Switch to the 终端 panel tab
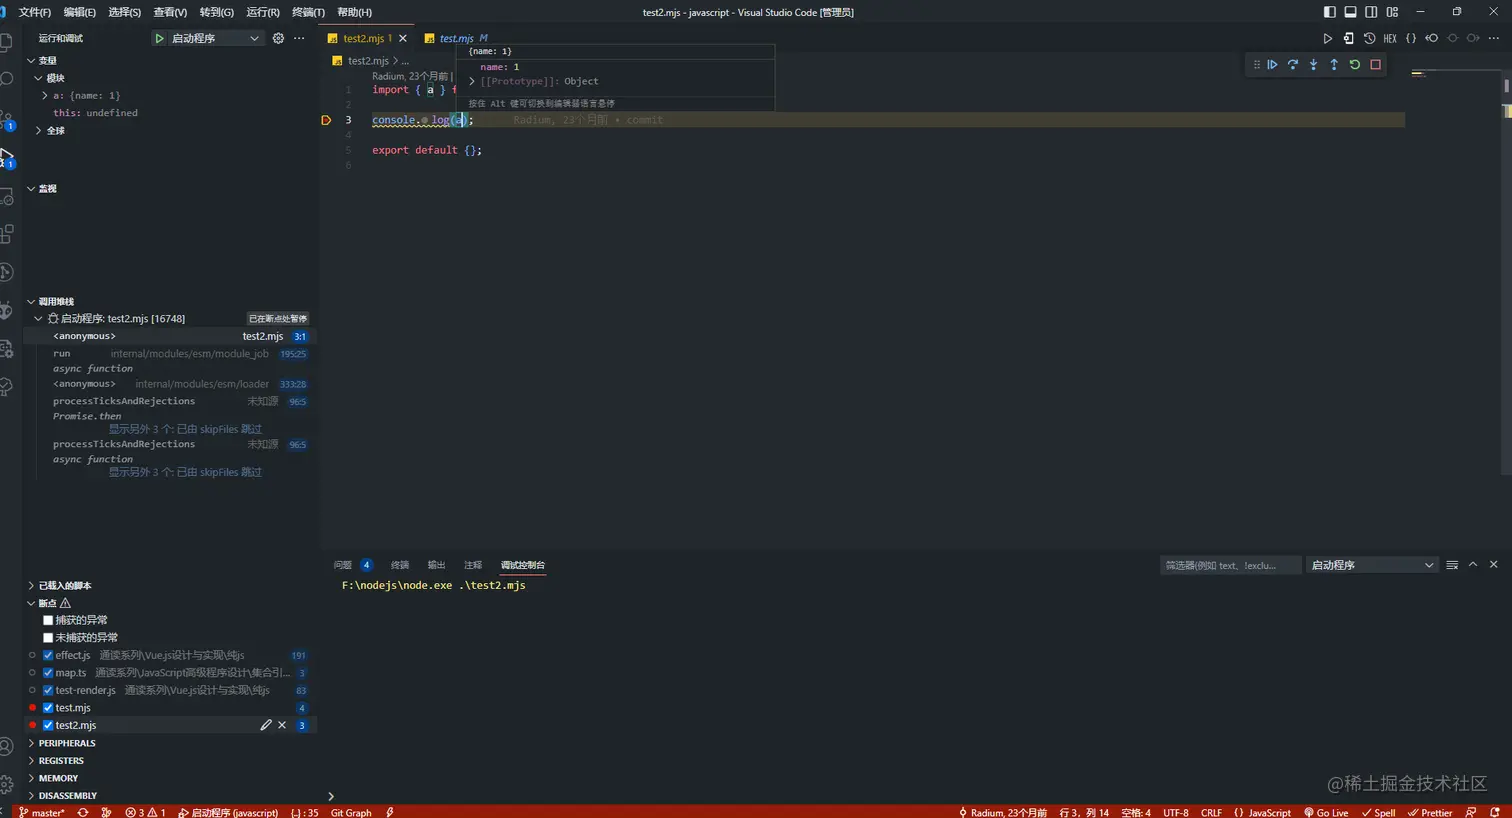The width and height of the screenshot is (1512, 818). click(400, 565)
